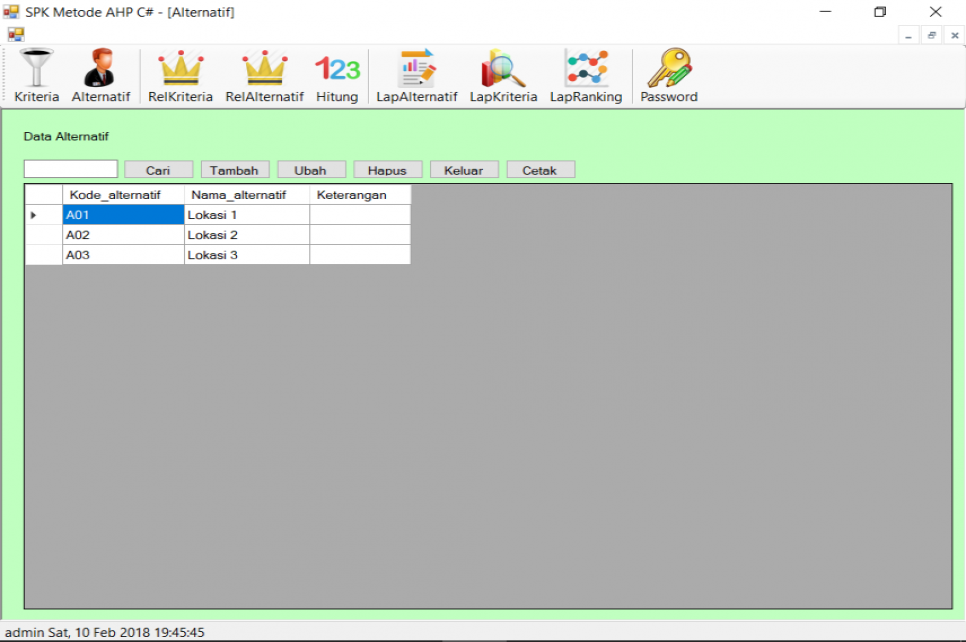Click the admin date status bar text

105,632
